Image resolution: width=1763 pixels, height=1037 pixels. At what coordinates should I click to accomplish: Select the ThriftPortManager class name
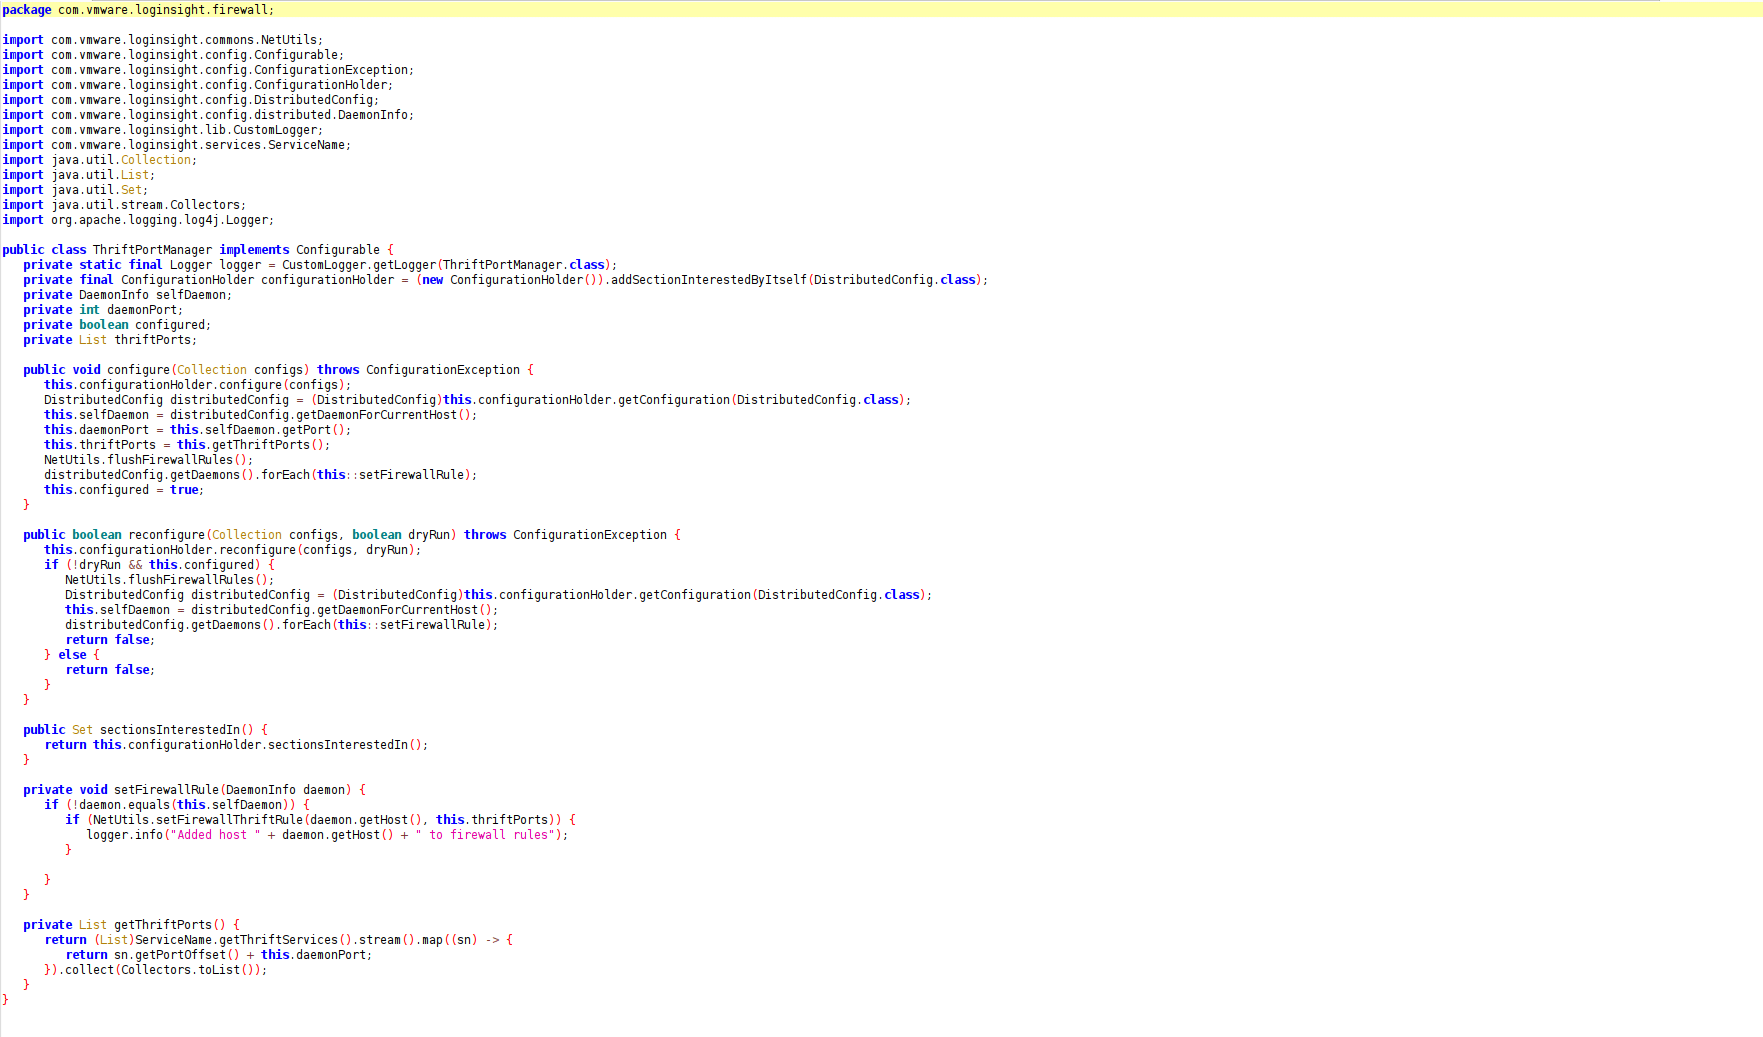(x=152, y=249)
